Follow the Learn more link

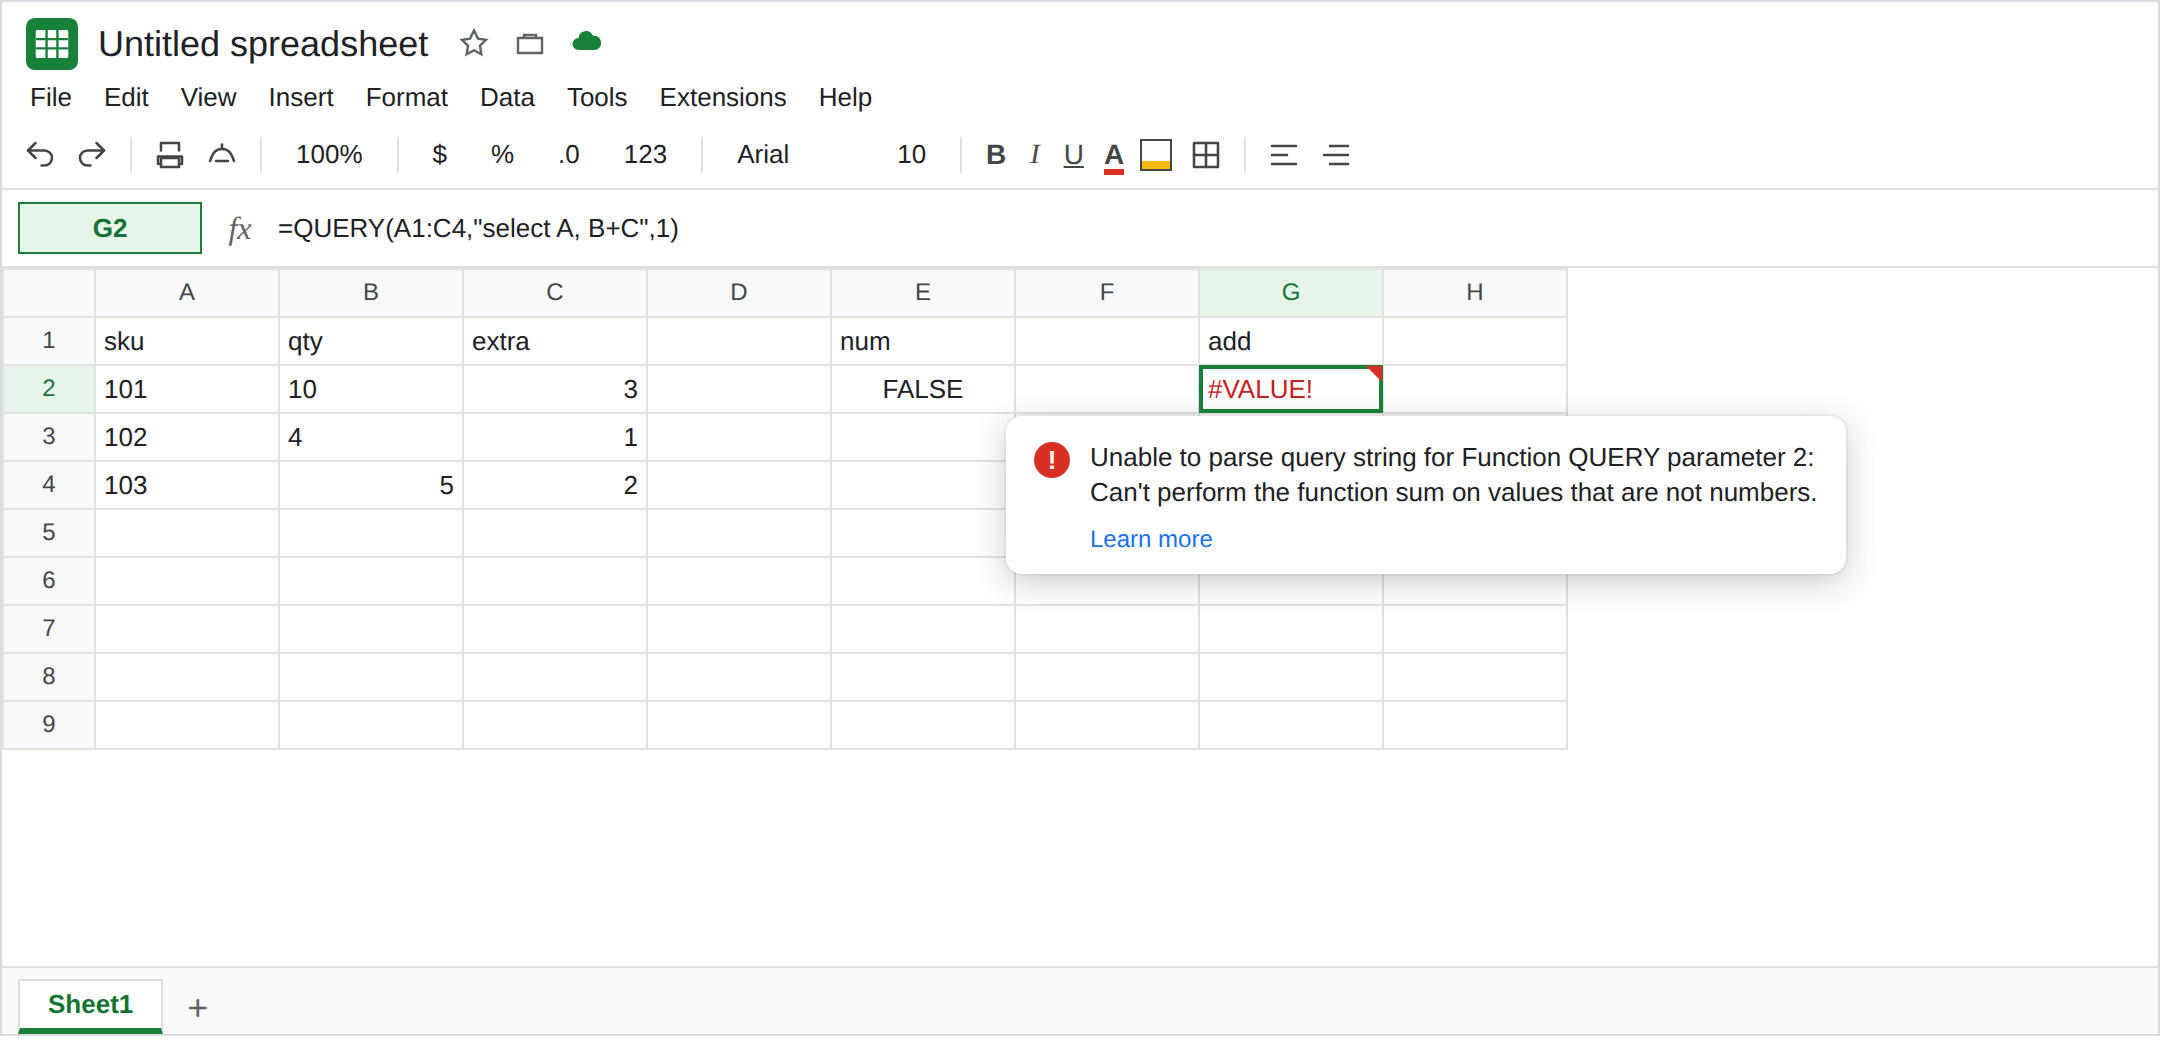click(x=1151, y=539)
